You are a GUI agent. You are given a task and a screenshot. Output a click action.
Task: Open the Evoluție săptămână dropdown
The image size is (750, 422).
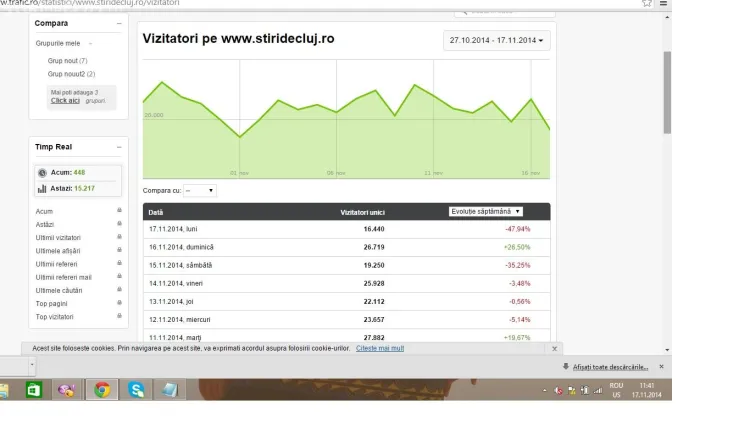(486, 212)
